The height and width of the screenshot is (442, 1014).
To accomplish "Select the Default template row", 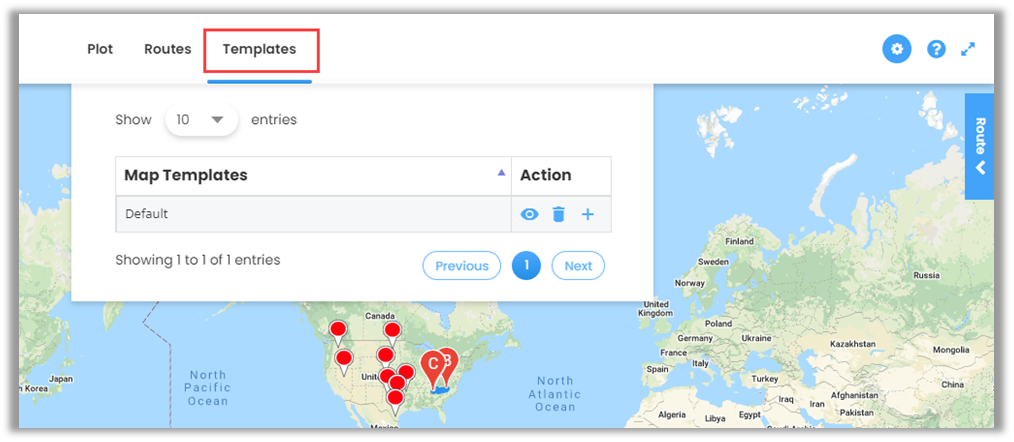I will point(300,214).
